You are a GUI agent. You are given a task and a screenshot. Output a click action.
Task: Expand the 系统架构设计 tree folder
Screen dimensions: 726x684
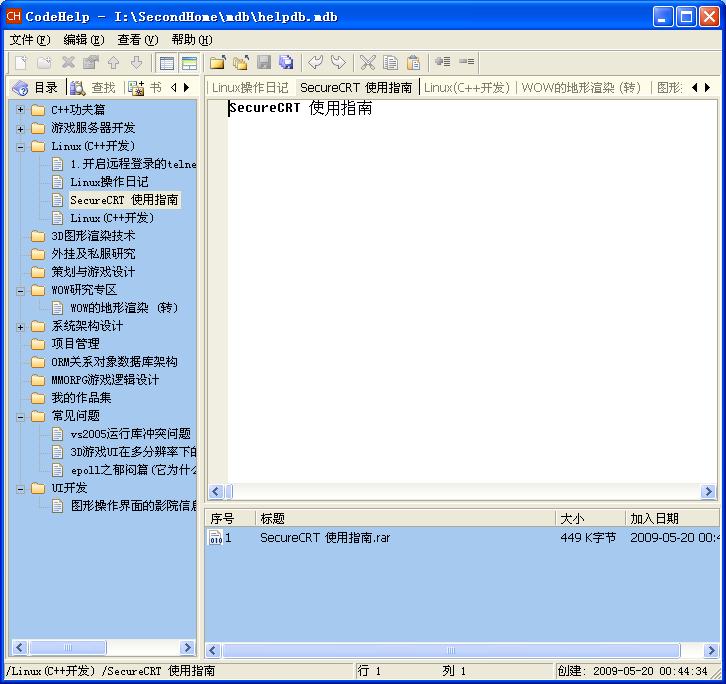(x=20, y=326)
